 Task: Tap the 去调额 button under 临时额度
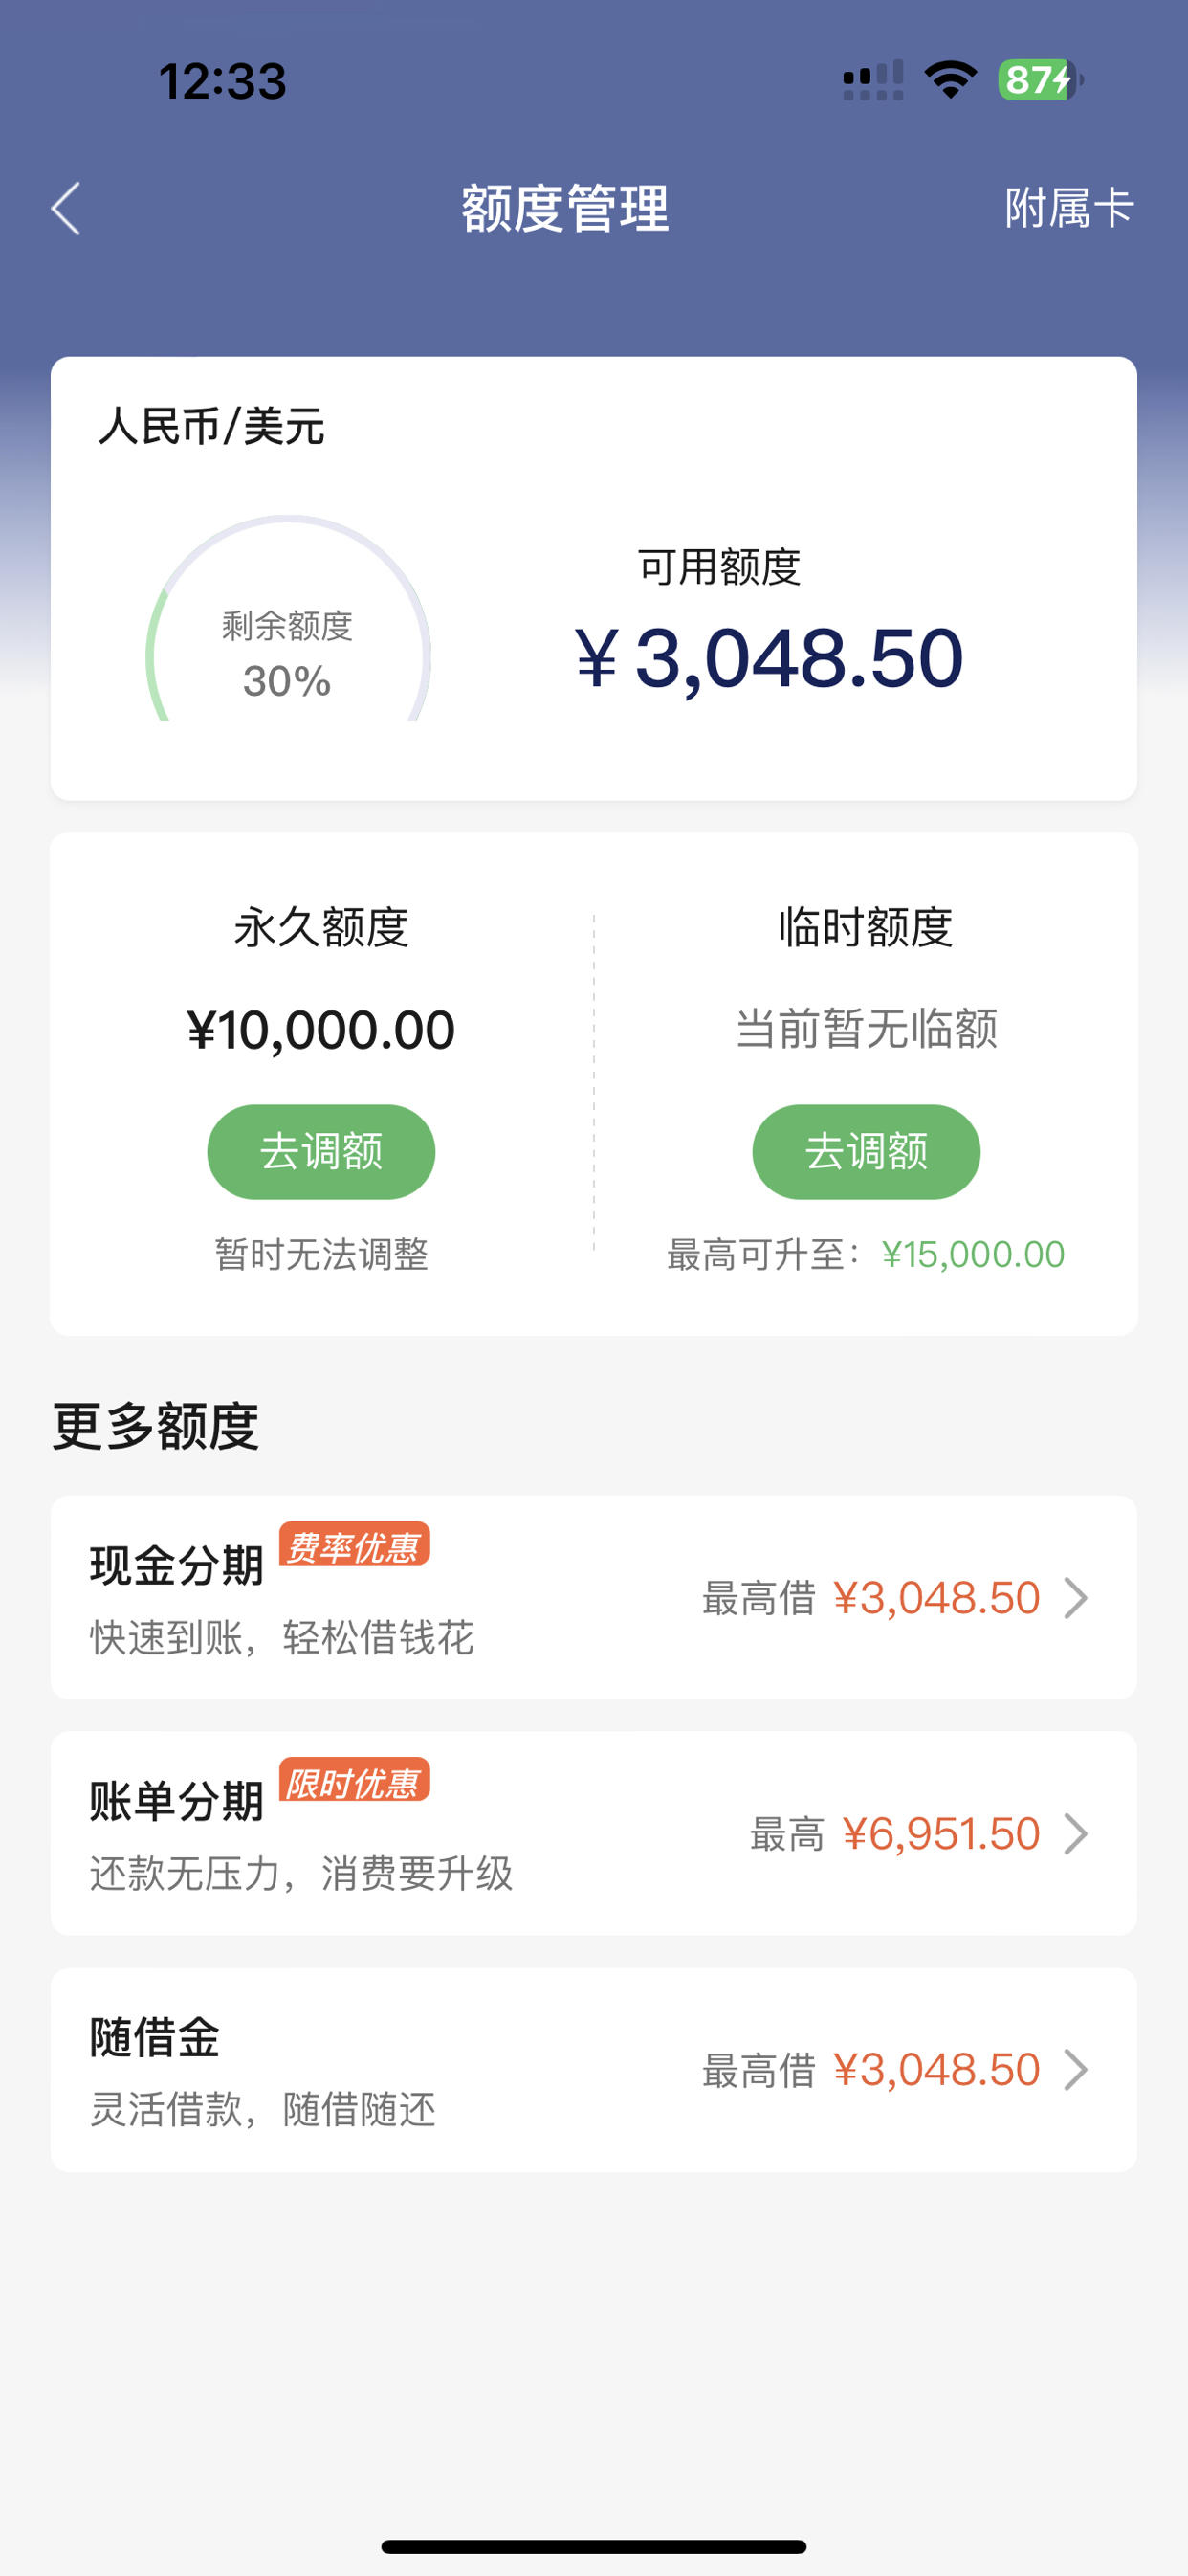866,1152
